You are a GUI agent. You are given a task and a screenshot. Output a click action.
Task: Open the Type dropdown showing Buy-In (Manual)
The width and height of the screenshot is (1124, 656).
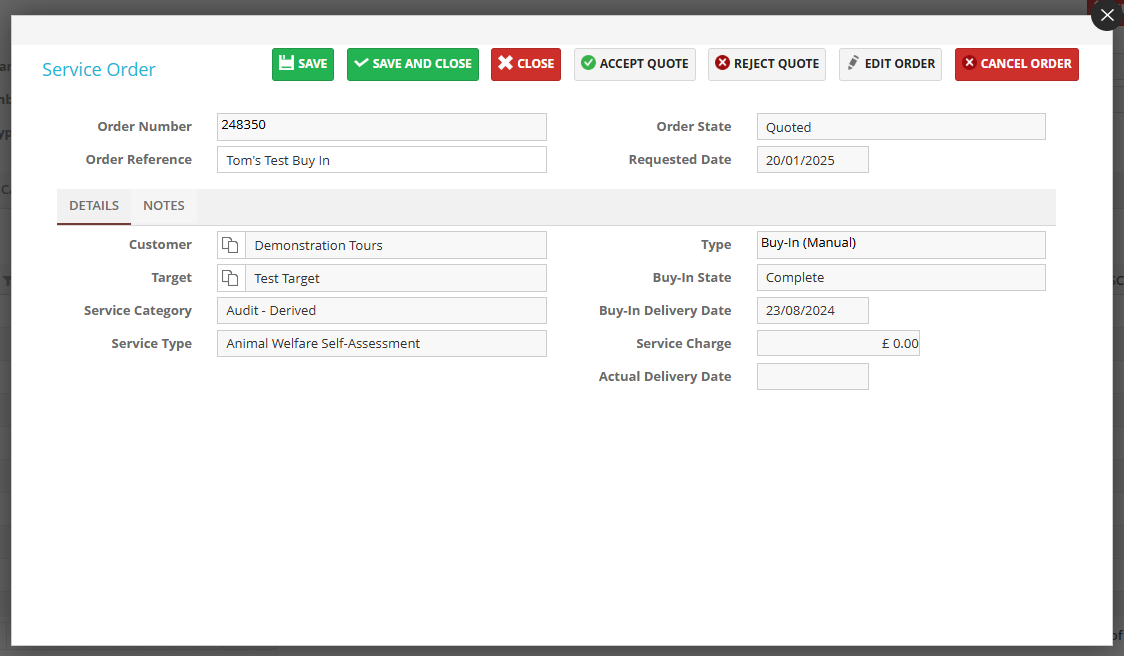pyautogui.click(x=900, y=244)
